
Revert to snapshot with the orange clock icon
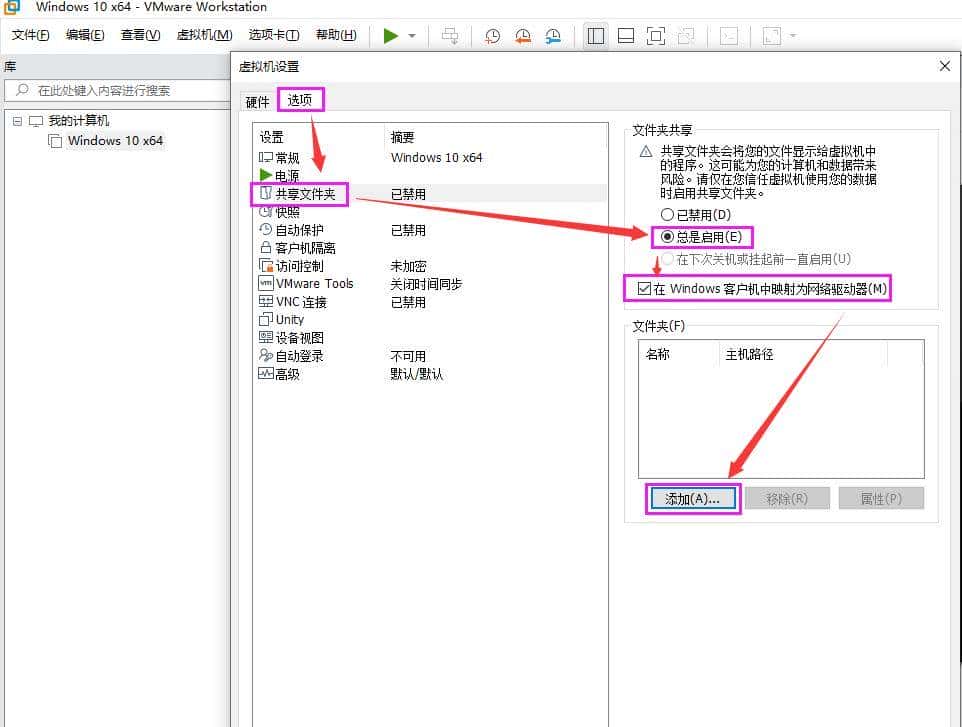521,36
